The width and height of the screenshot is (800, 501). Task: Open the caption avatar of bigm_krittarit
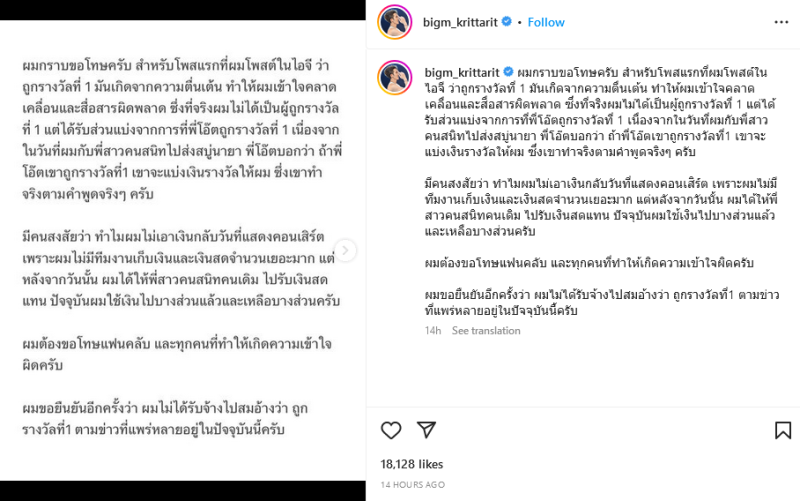(x=394, y=78)
